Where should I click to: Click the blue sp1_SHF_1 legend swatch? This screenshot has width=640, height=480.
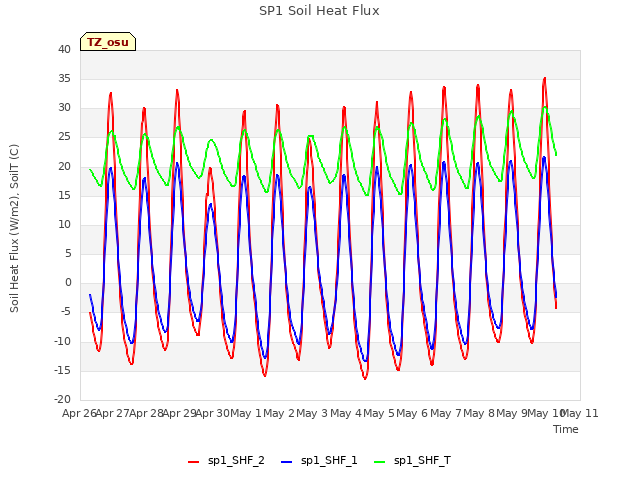[287, 462]
